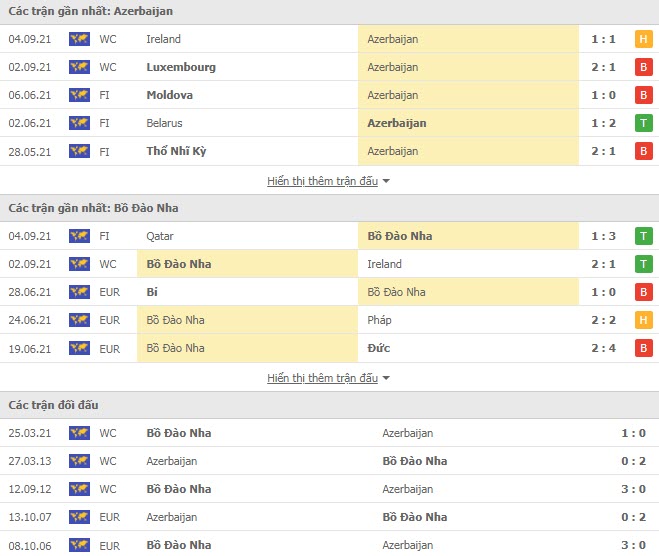Open the Luxembourg team link
Viewport: 659px width, 556px height.
click(x=181, y=67)
